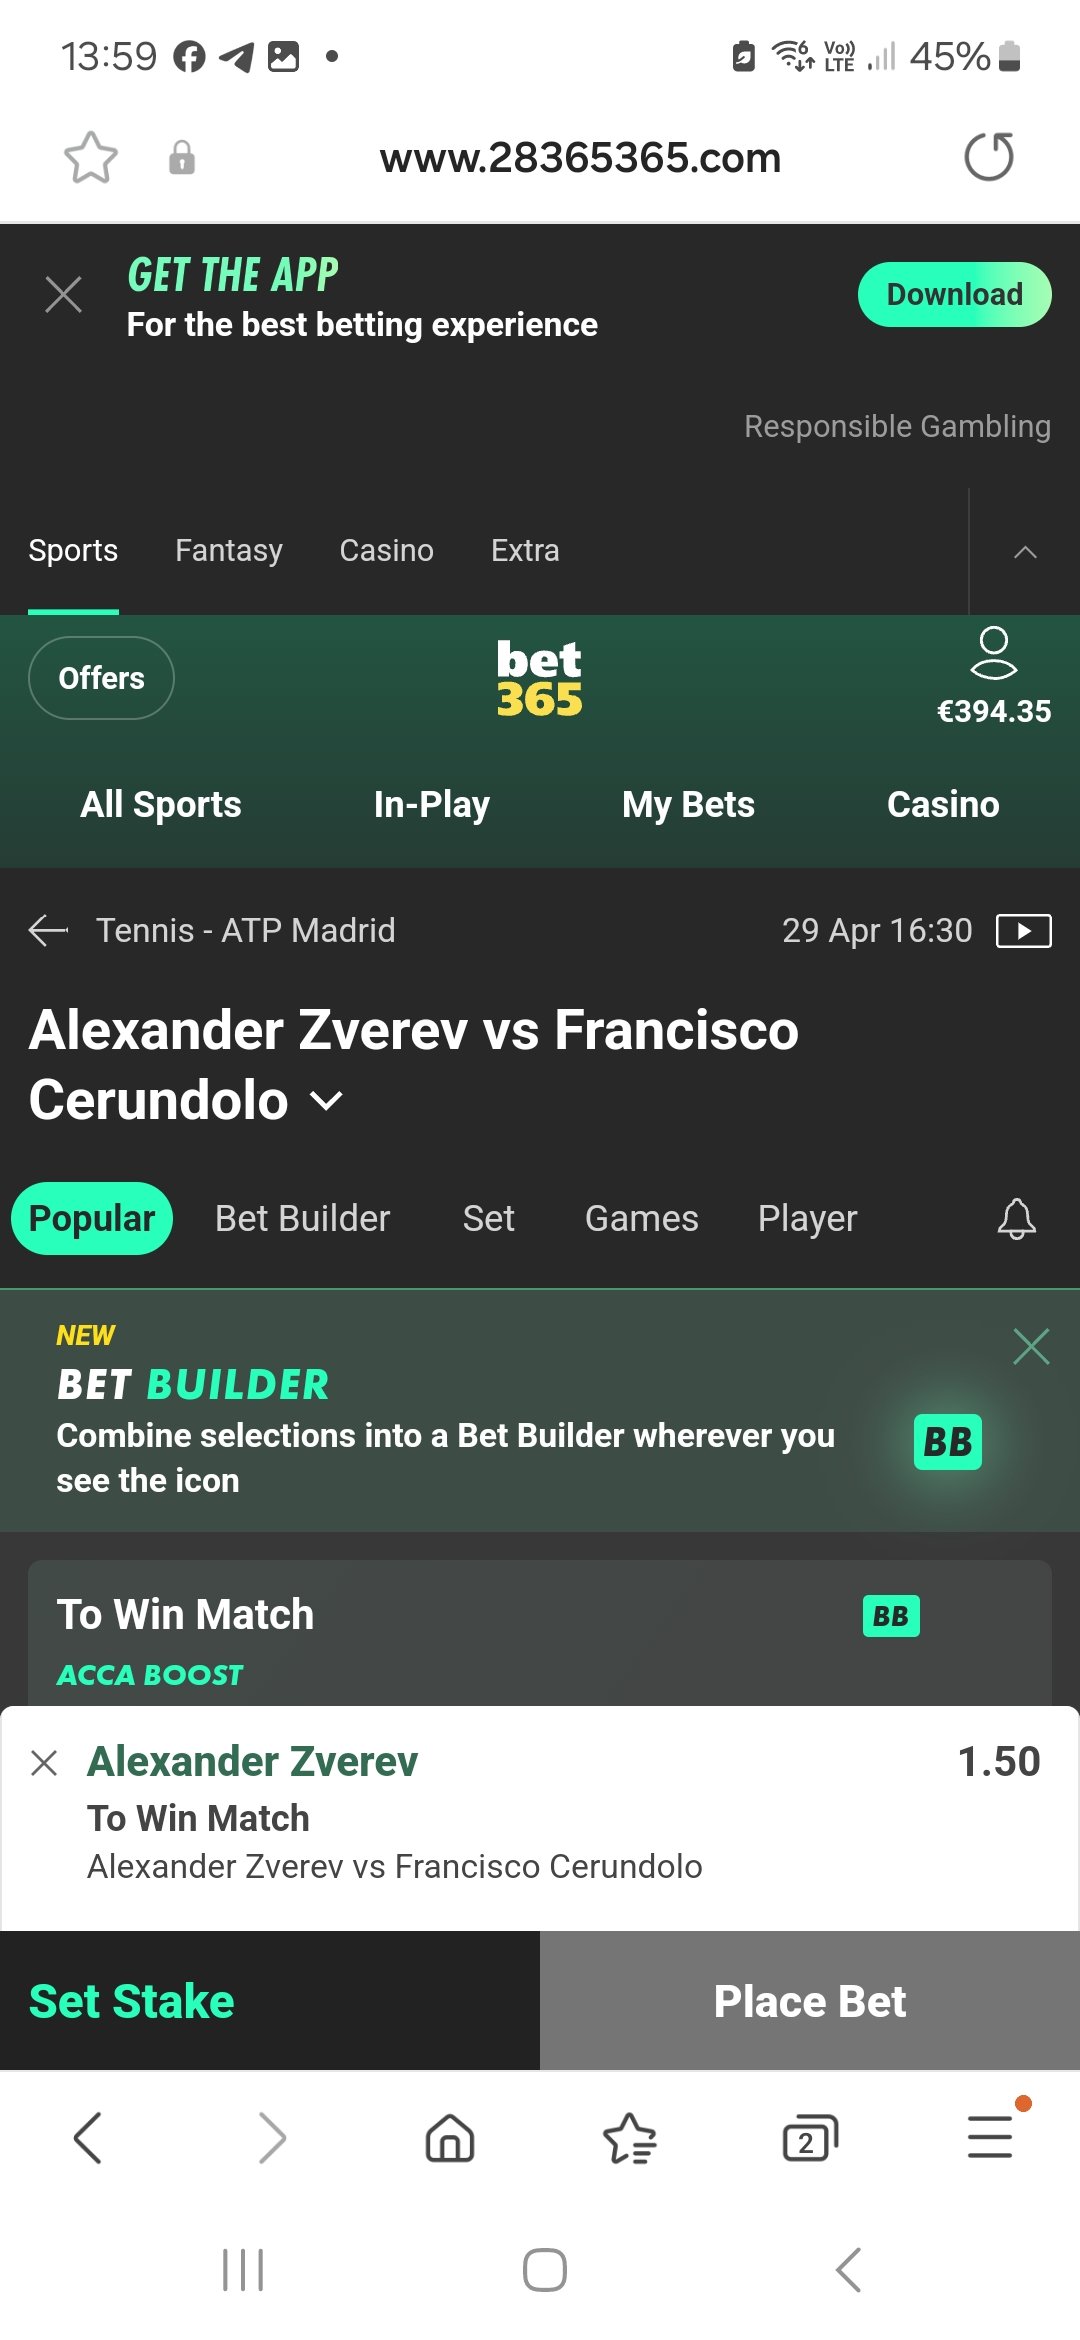This screenshot has height=2340, width=1080.
Task: Open the In-Play section
Action: (432, 805)
